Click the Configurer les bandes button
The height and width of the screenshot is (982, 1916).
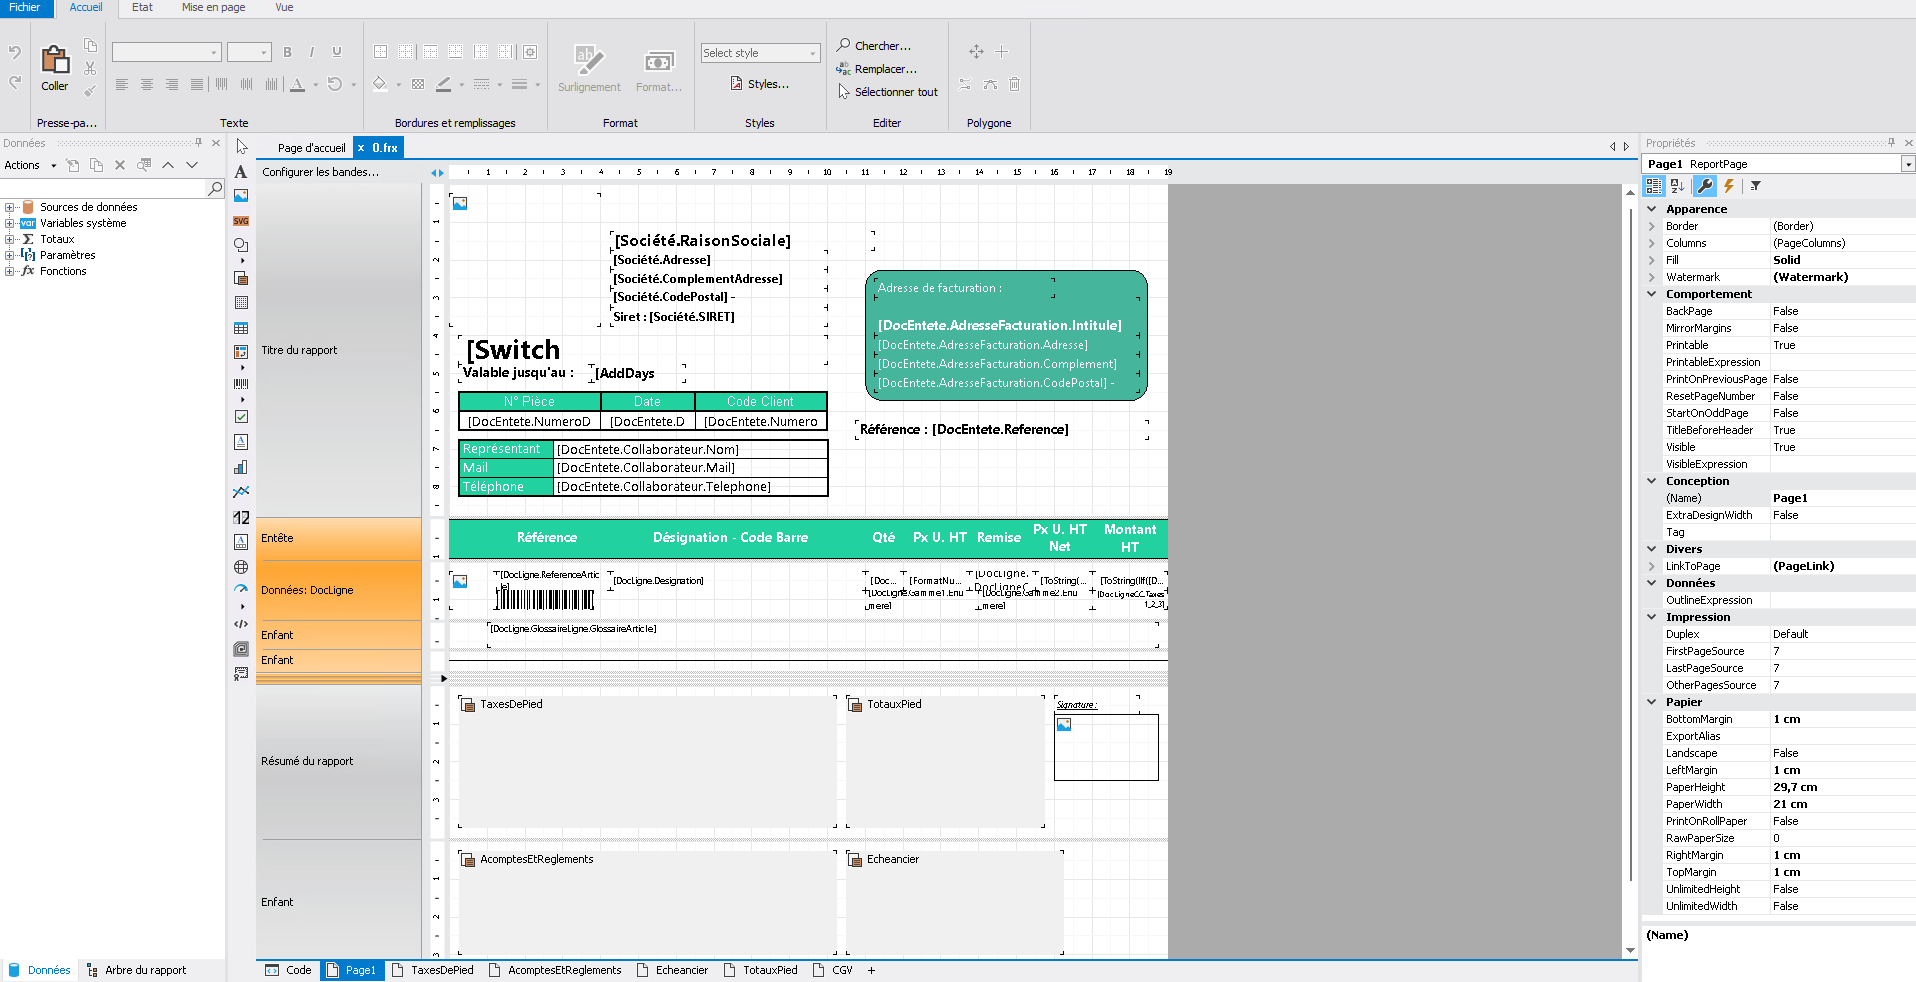pos(320,172)
